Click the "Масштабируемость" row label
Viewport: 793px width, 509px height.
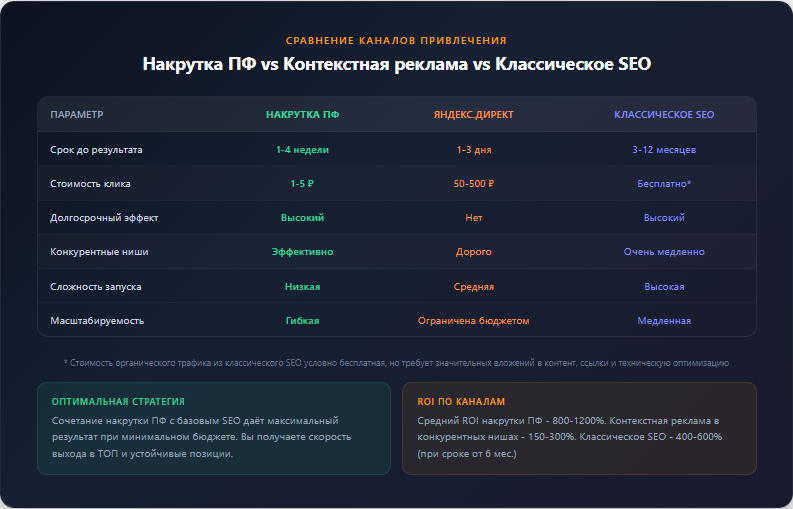coord(97,321)
